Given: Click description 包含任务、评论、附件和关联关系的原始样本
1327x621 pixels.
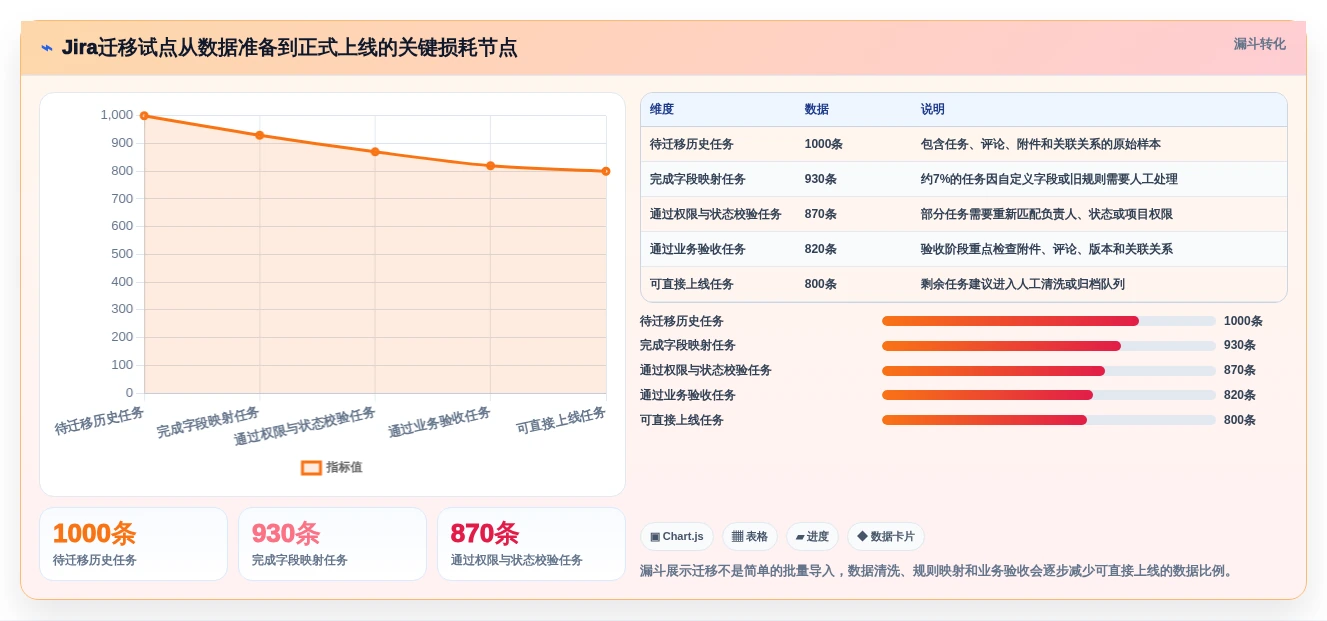Looking at the screenshot, I should (x=1041, y=144).
